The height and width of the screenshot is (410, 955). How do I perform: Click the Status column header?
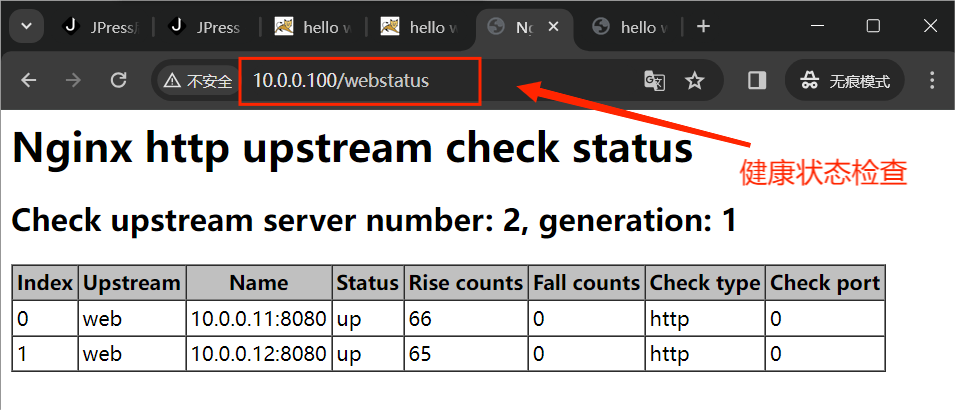pyautogui.click(x=368, y=283)
